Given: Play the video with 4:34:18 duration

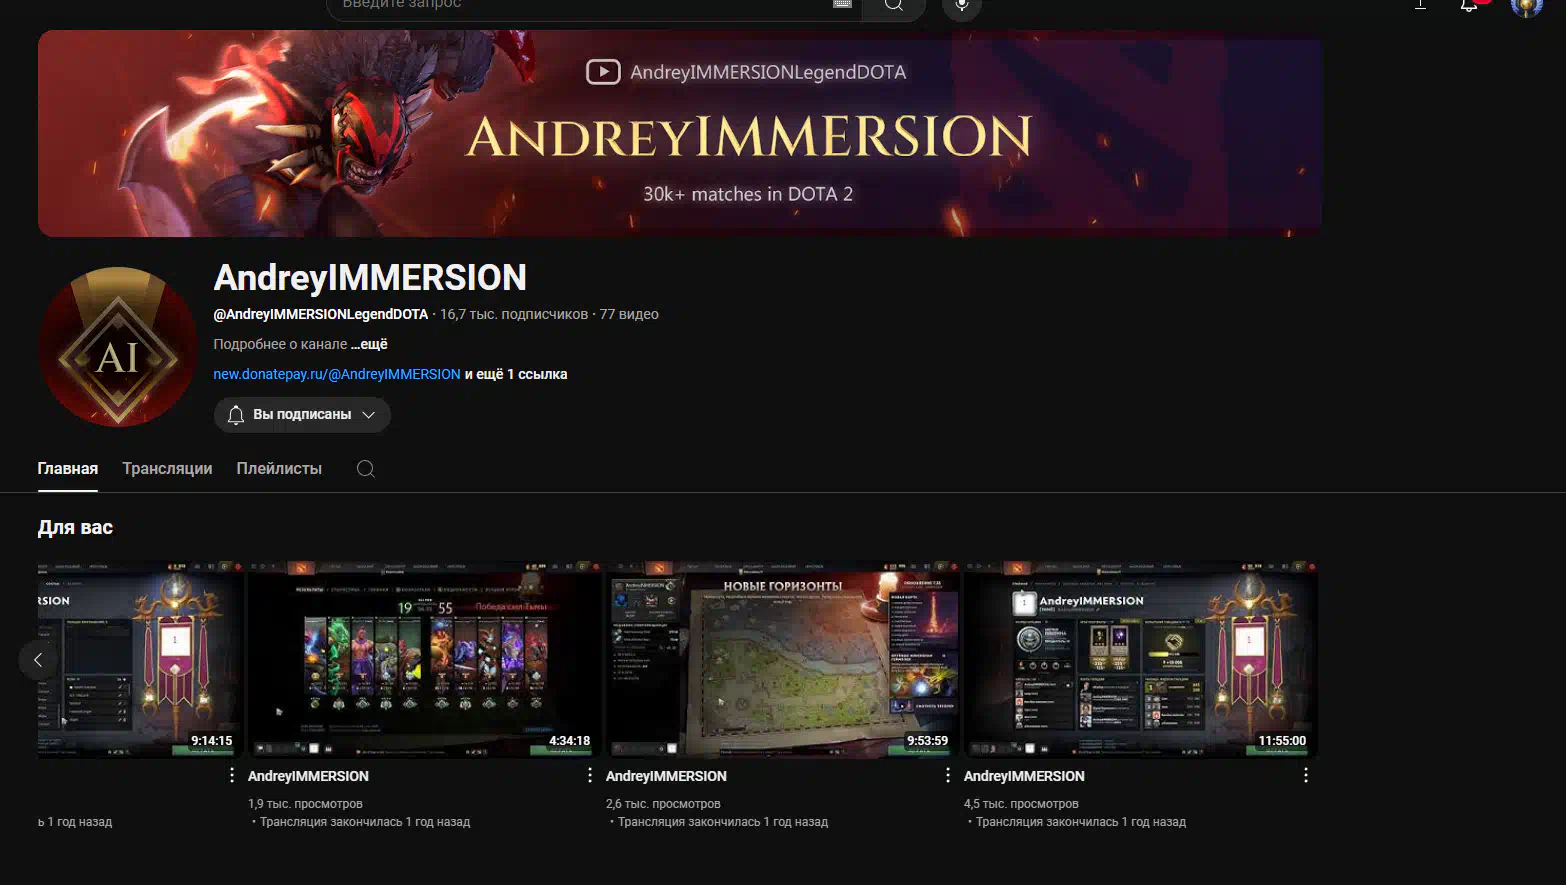Looking at the screenshot, I should [425, 660].
